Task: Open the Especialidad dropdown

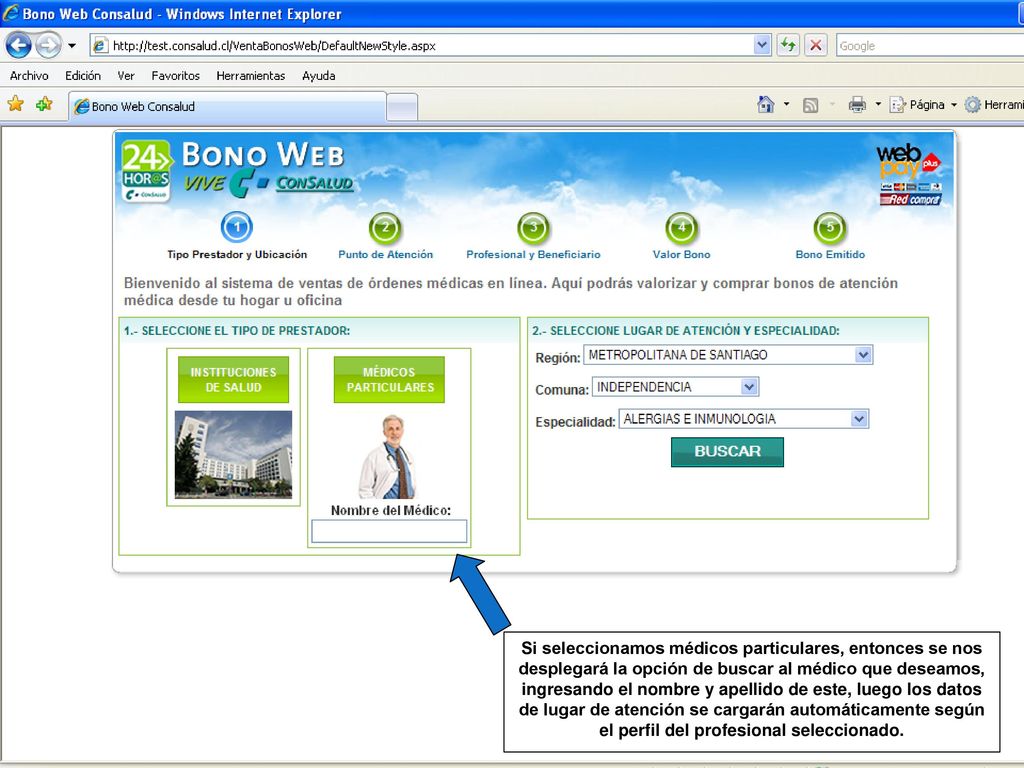Action: pos(744,419)
